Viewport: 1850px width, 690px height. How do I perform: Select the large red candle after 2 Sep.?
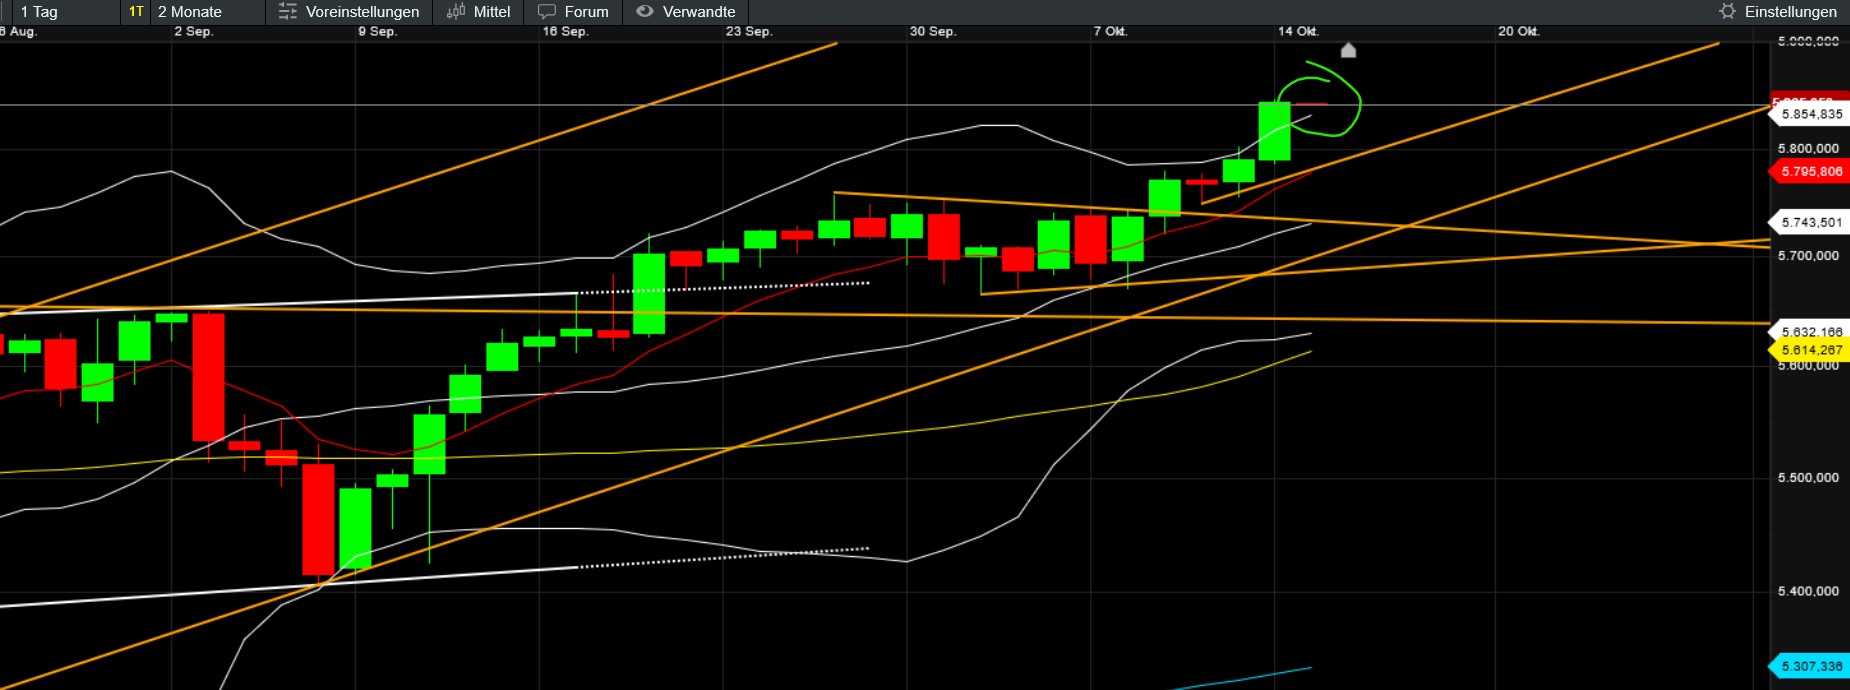pos(208,377)
